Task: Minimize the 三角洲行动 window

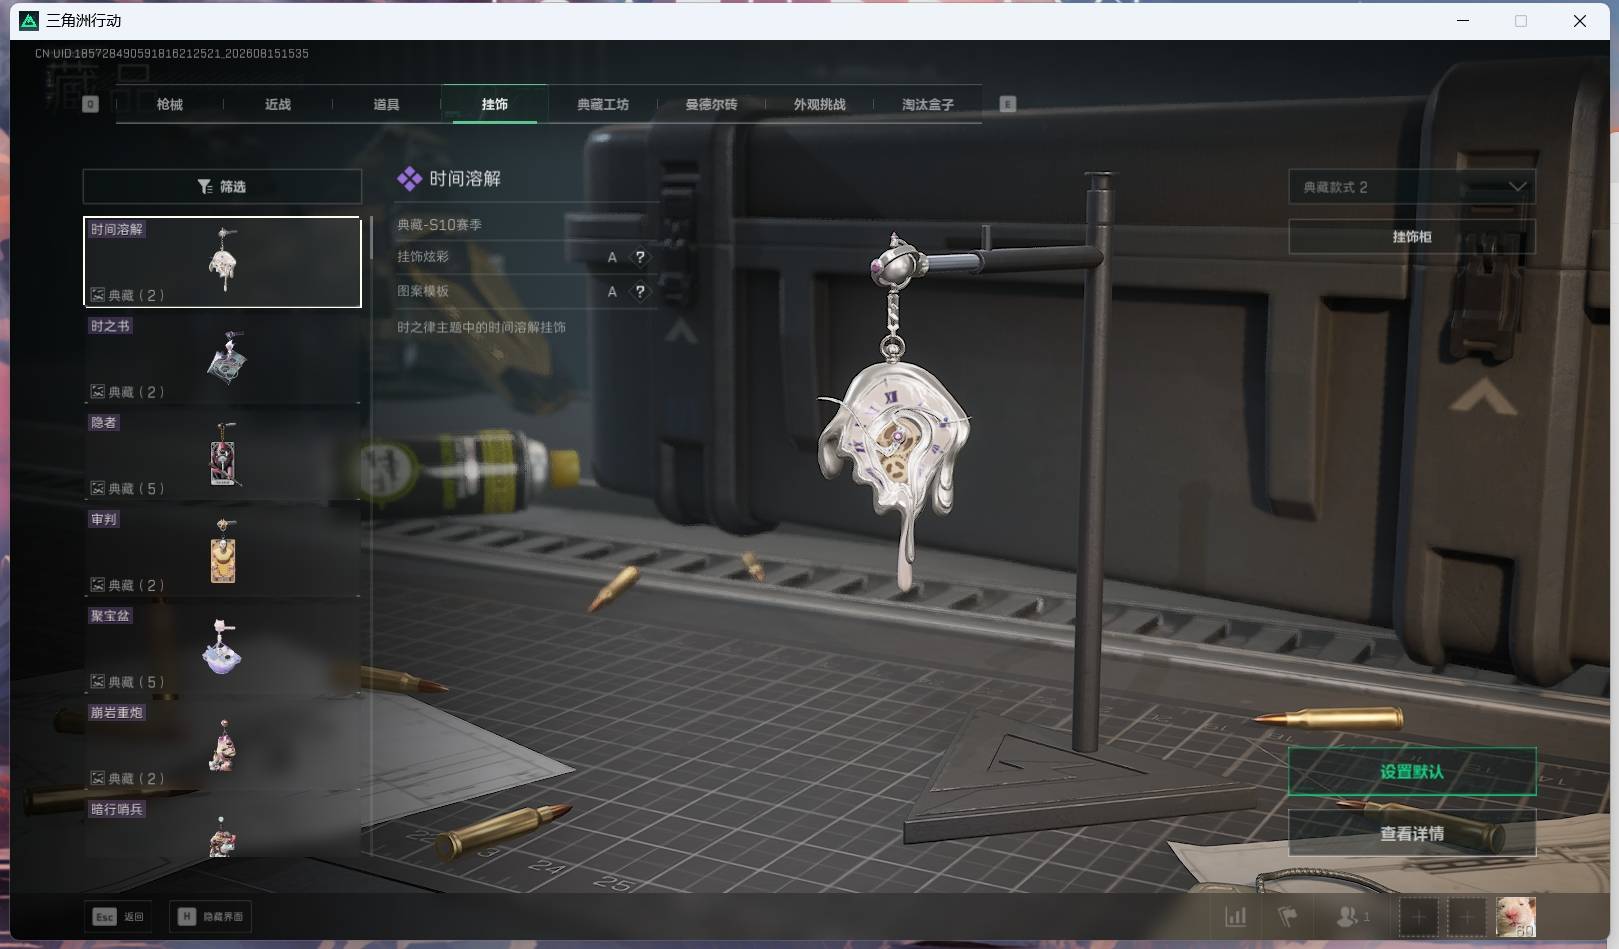Action: 1463,21
